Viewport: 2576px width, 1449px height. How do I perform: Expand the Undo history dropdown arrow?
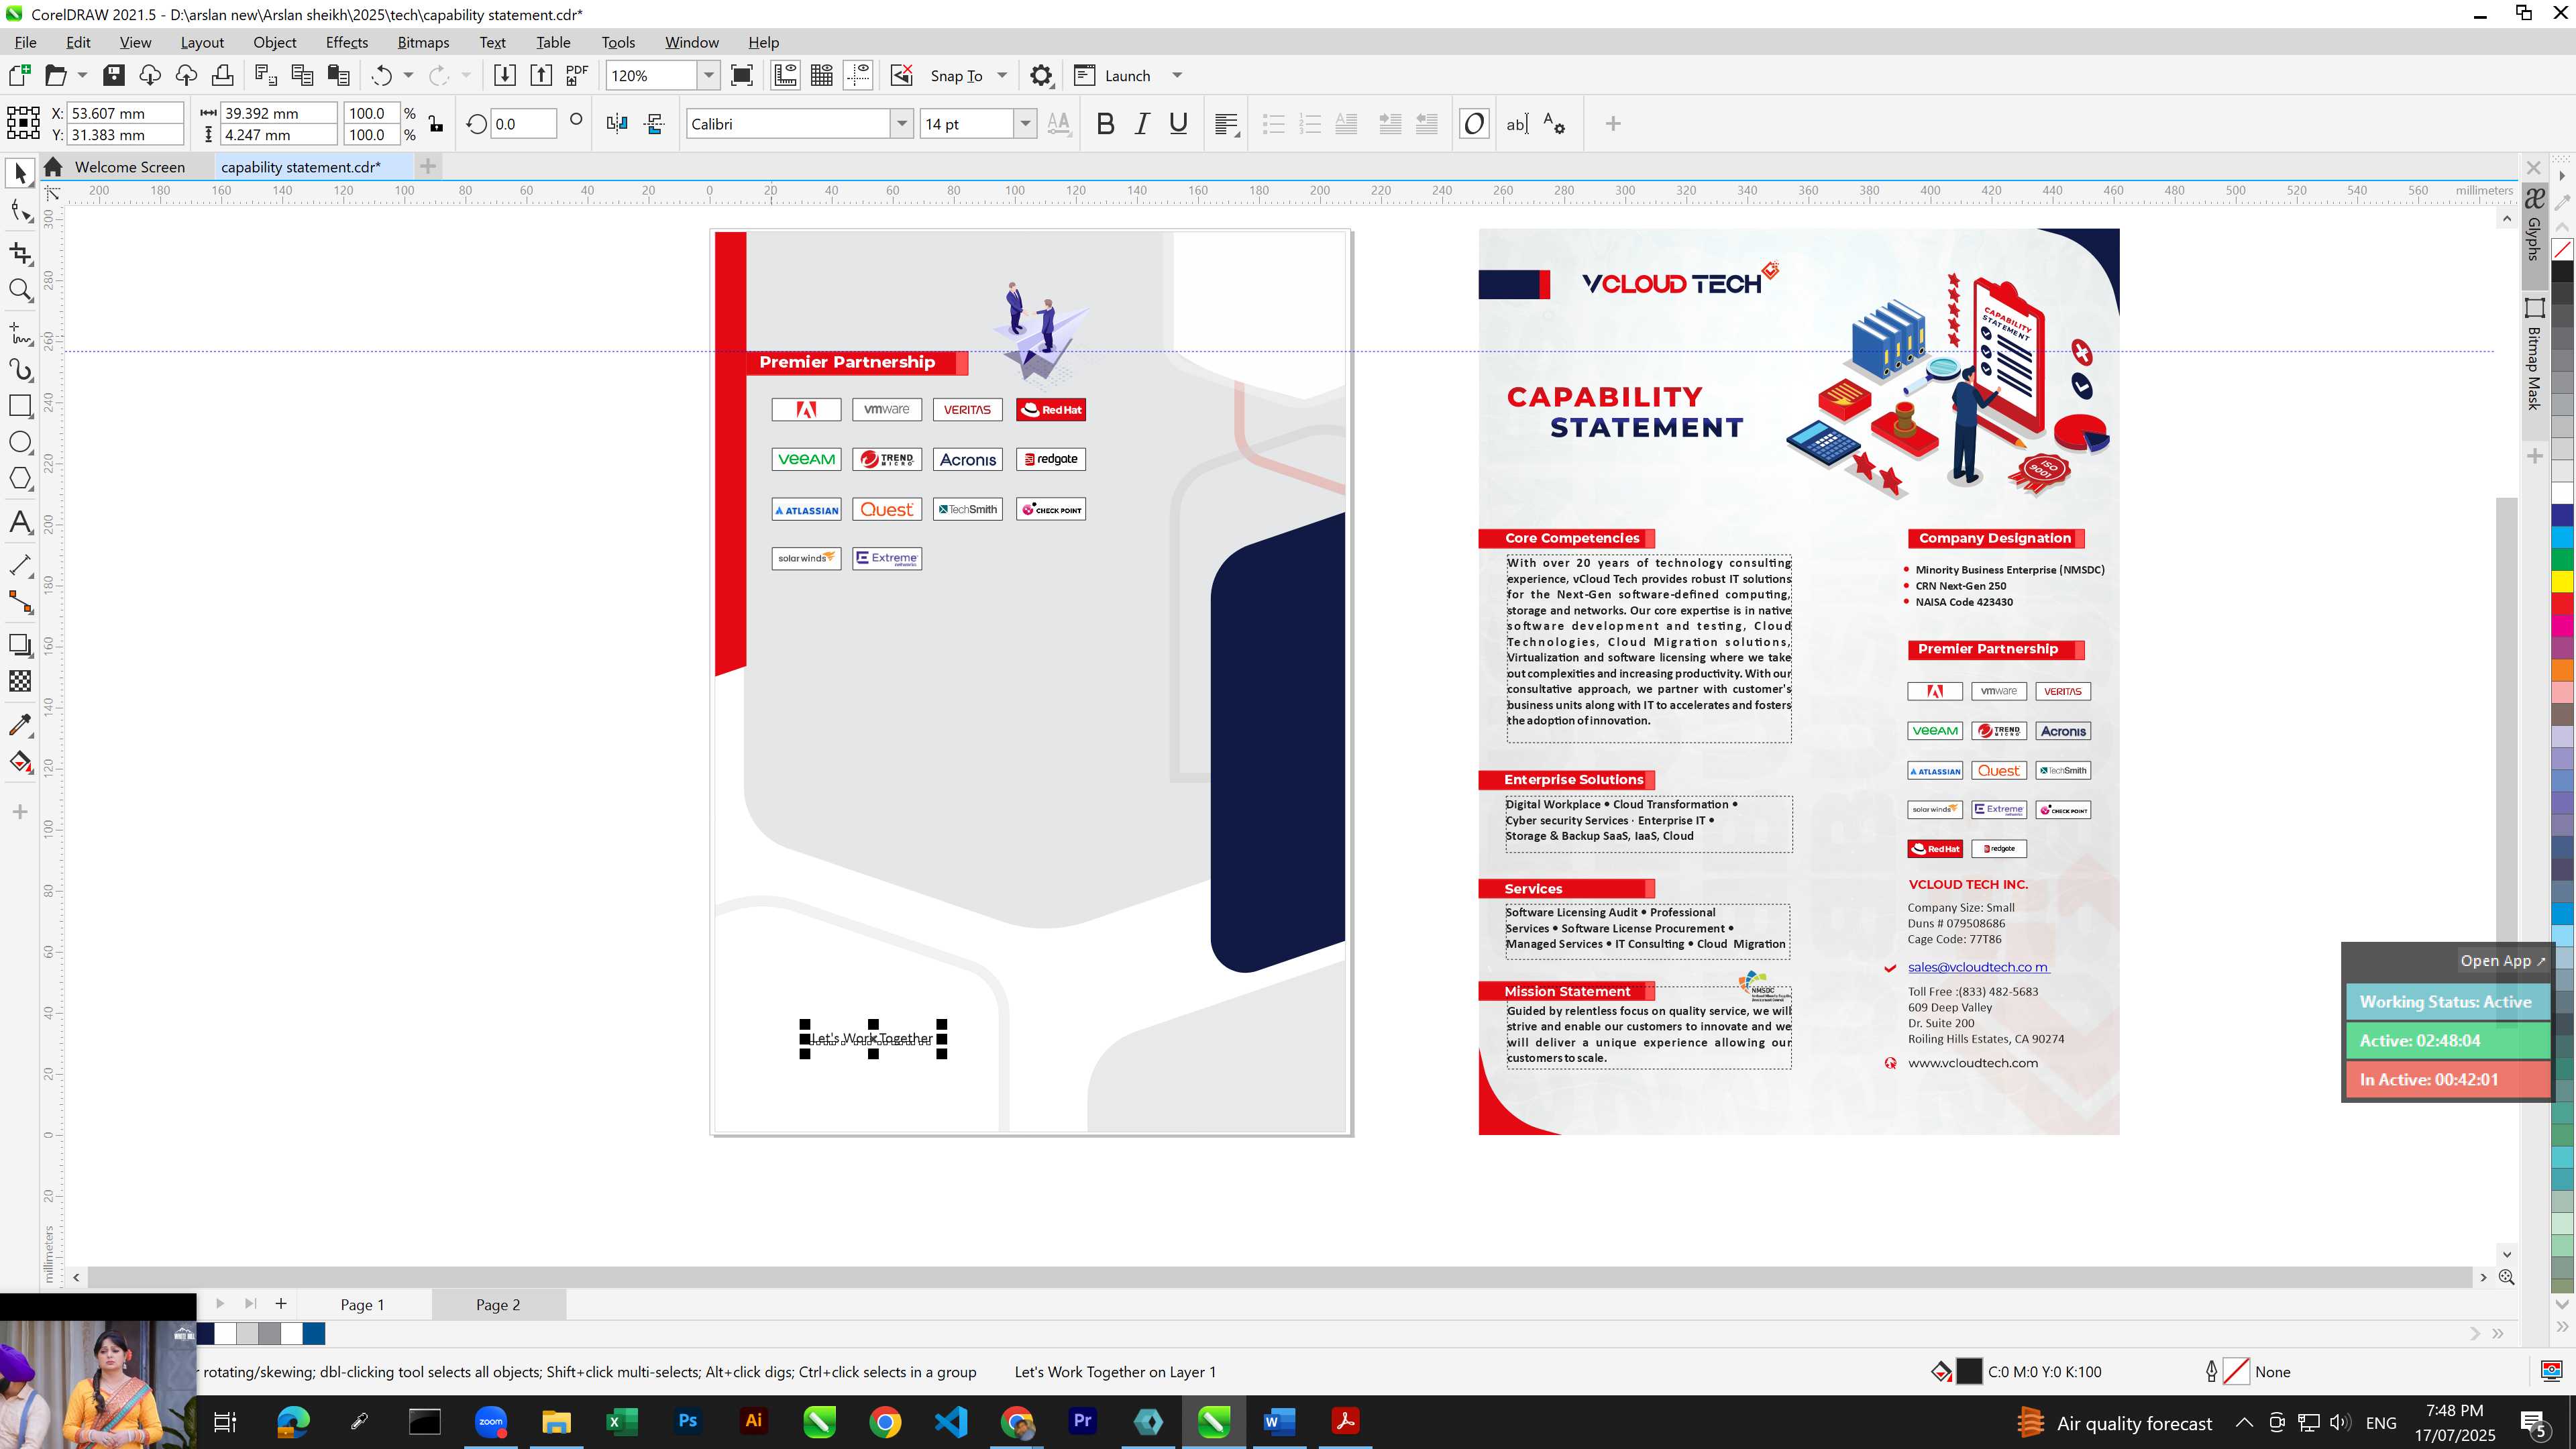(x=408, y=76)
